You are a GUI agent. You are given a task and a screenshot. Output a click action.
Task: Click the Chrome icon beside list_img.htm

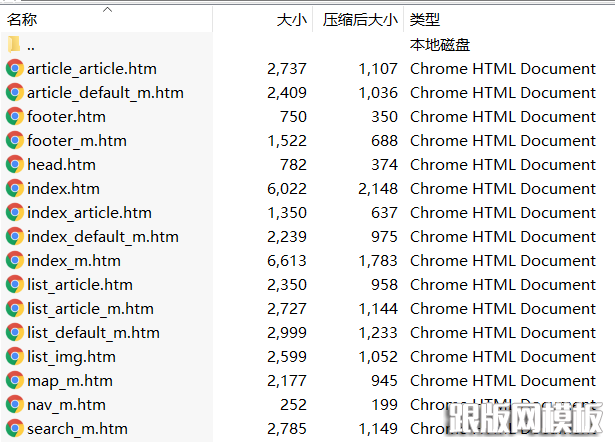tap(15, 357)
